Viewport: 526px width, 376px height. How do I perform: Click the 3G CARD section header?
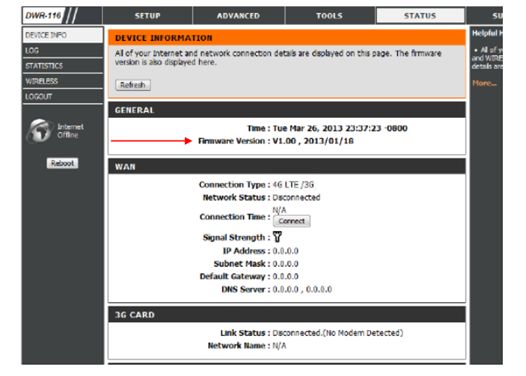(x=287, y=315)
